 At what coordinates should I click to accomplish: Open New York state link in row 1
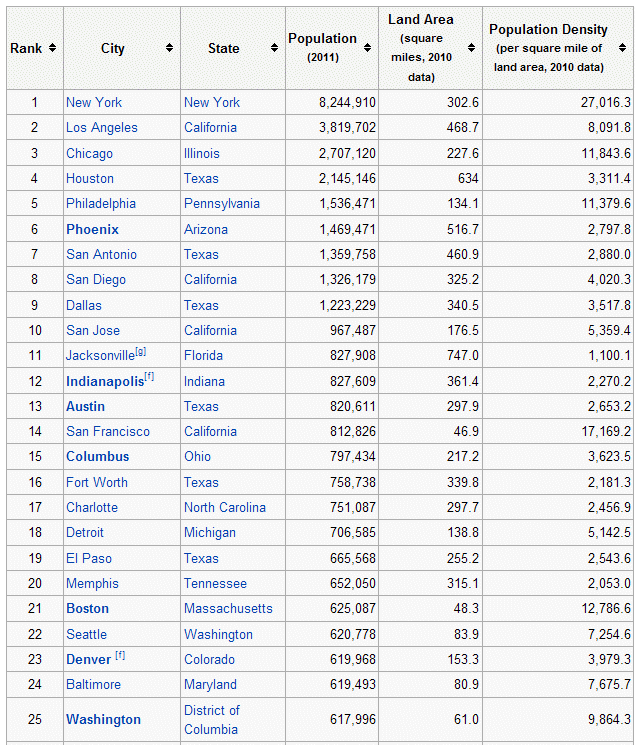[x=212, y=103]
